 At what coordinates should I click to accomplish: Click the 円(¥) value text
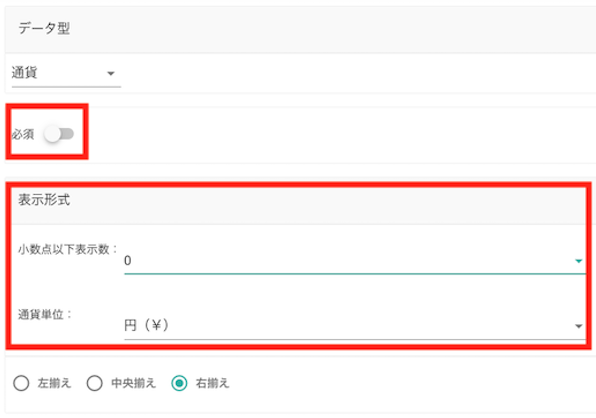pos(146,326)
